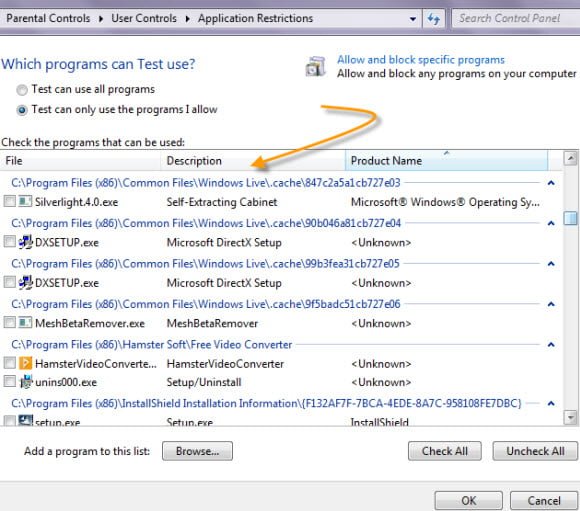The width and height of the screenshot is (580, 511).
Task: Click the Browse... button
Action: click(197, 451)
